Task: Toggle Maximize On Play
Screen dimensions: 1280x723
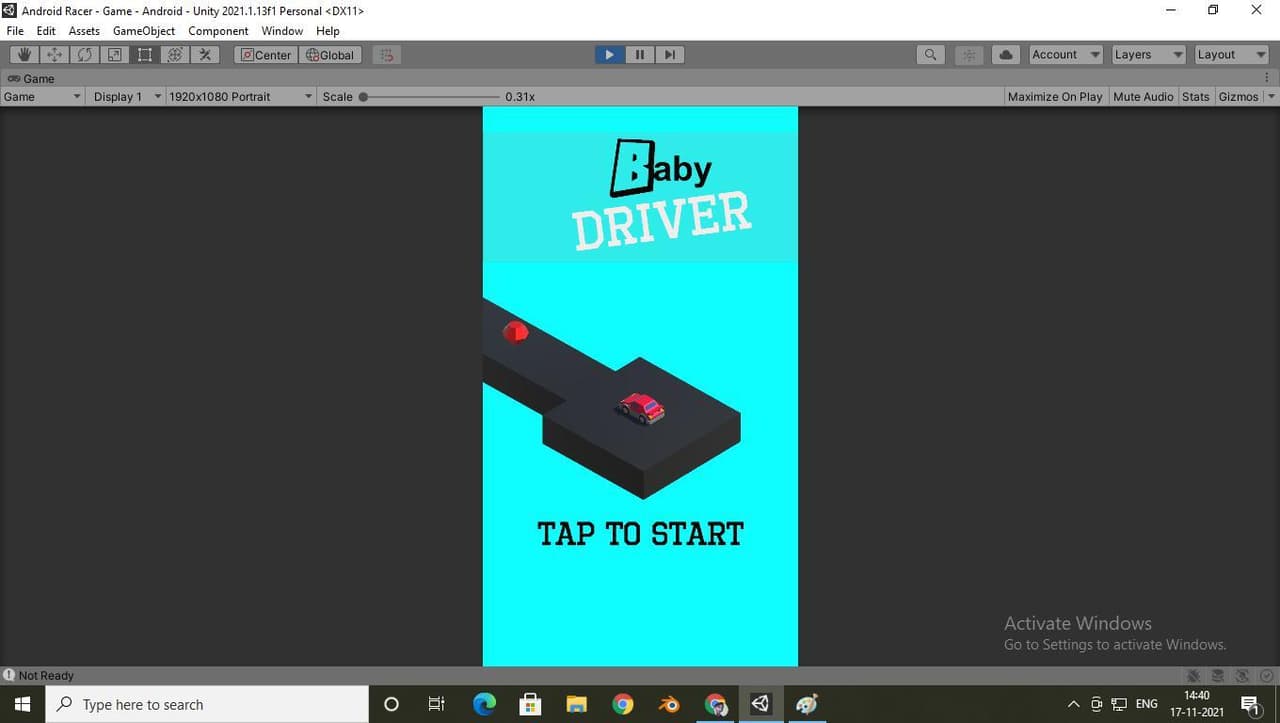Action: pos(1055,97)
